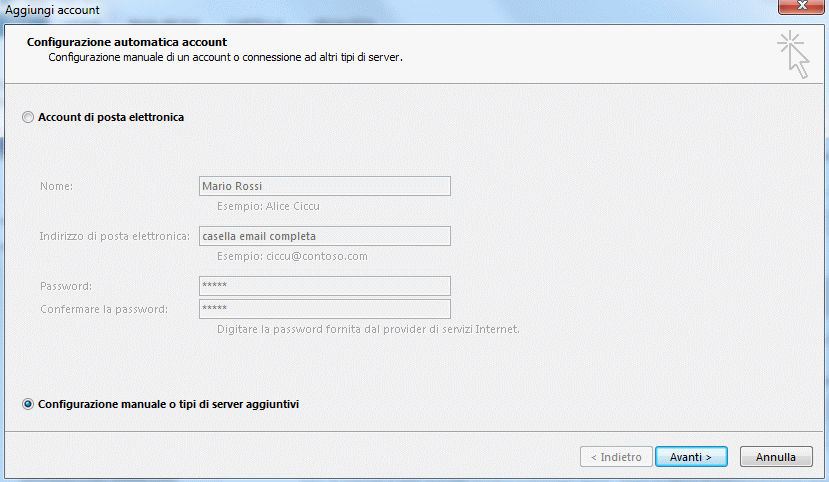Click the Nome field containing Mario Rossi

[x=324, y=186]
